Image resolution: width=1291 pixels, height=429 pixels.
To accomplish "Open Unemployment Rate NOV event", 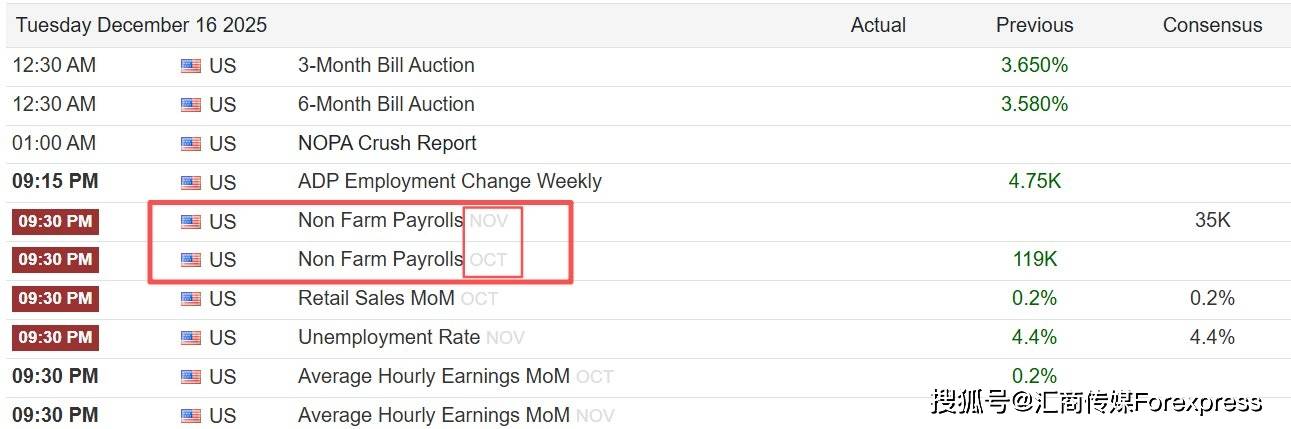I will click(389, 337).
